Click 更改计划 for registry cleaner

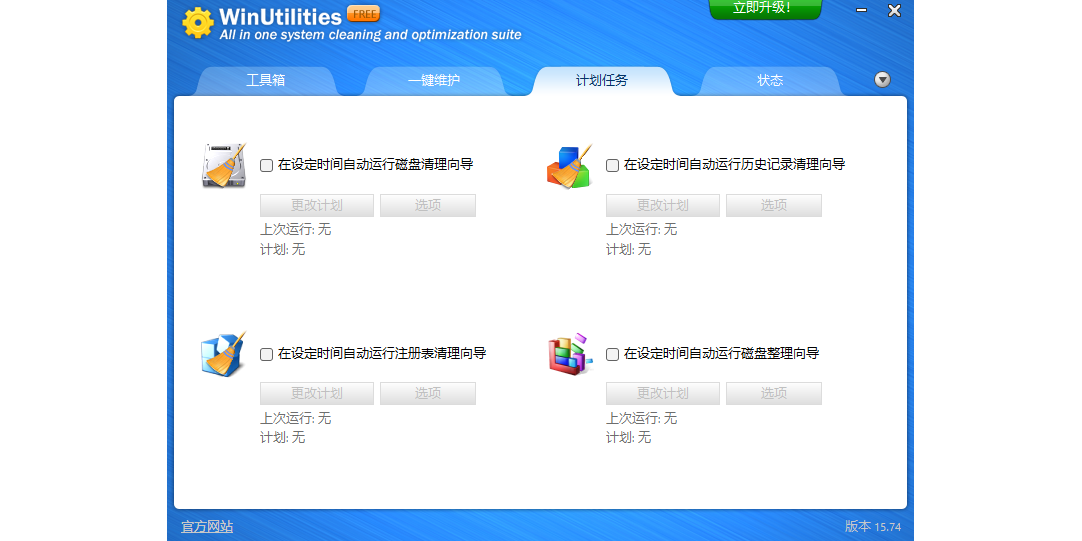pos(317,393)
